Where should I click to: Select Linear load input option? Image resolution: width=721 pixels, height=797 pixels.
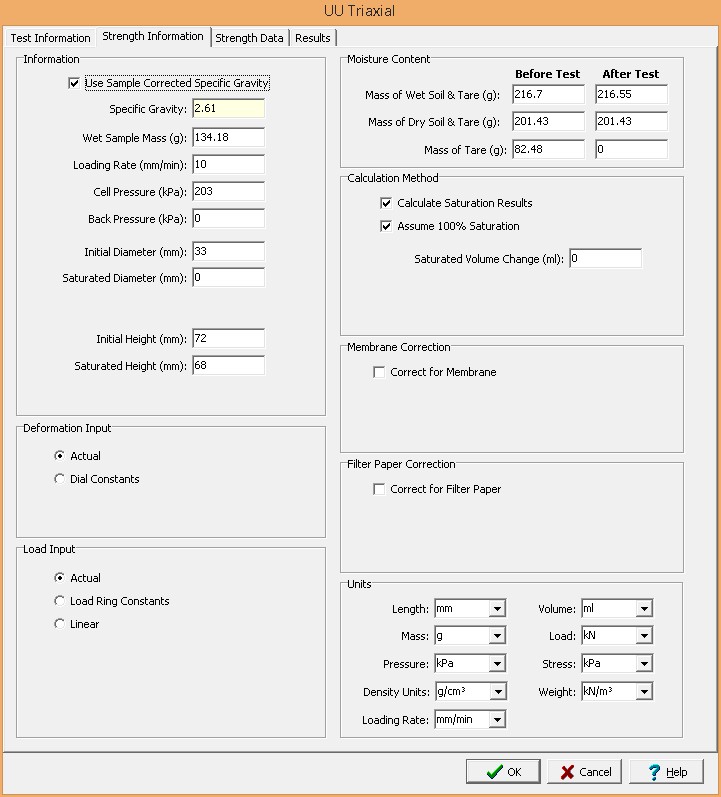coord(60,624)
